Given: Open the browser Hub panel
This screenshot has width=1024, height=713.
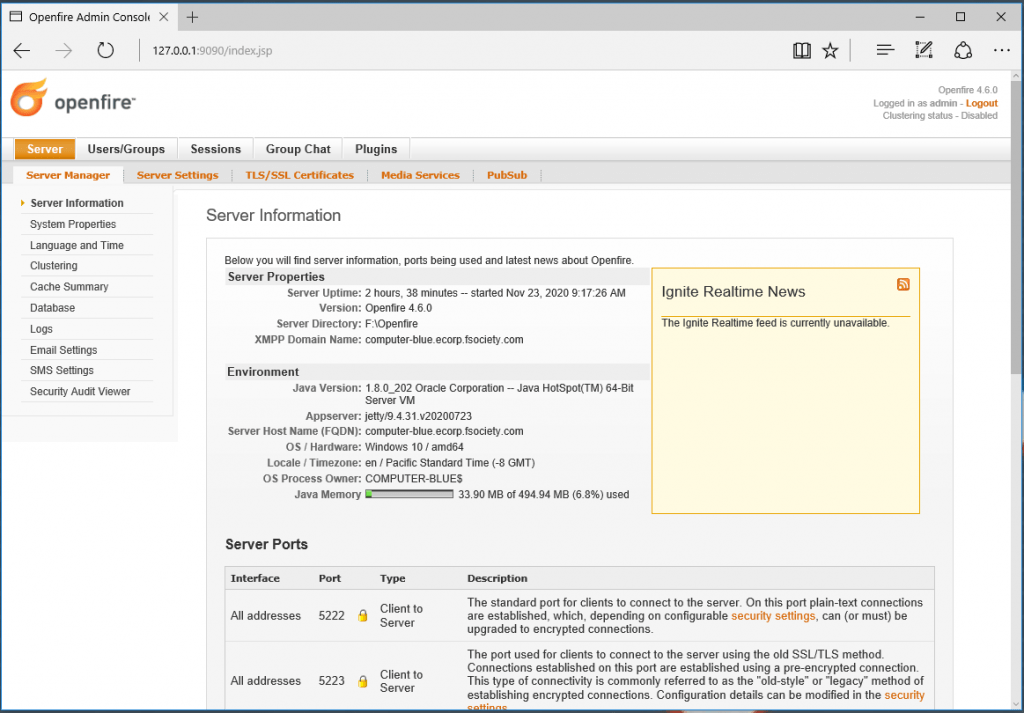Looking at the screenshot, I should pos(885,50).
